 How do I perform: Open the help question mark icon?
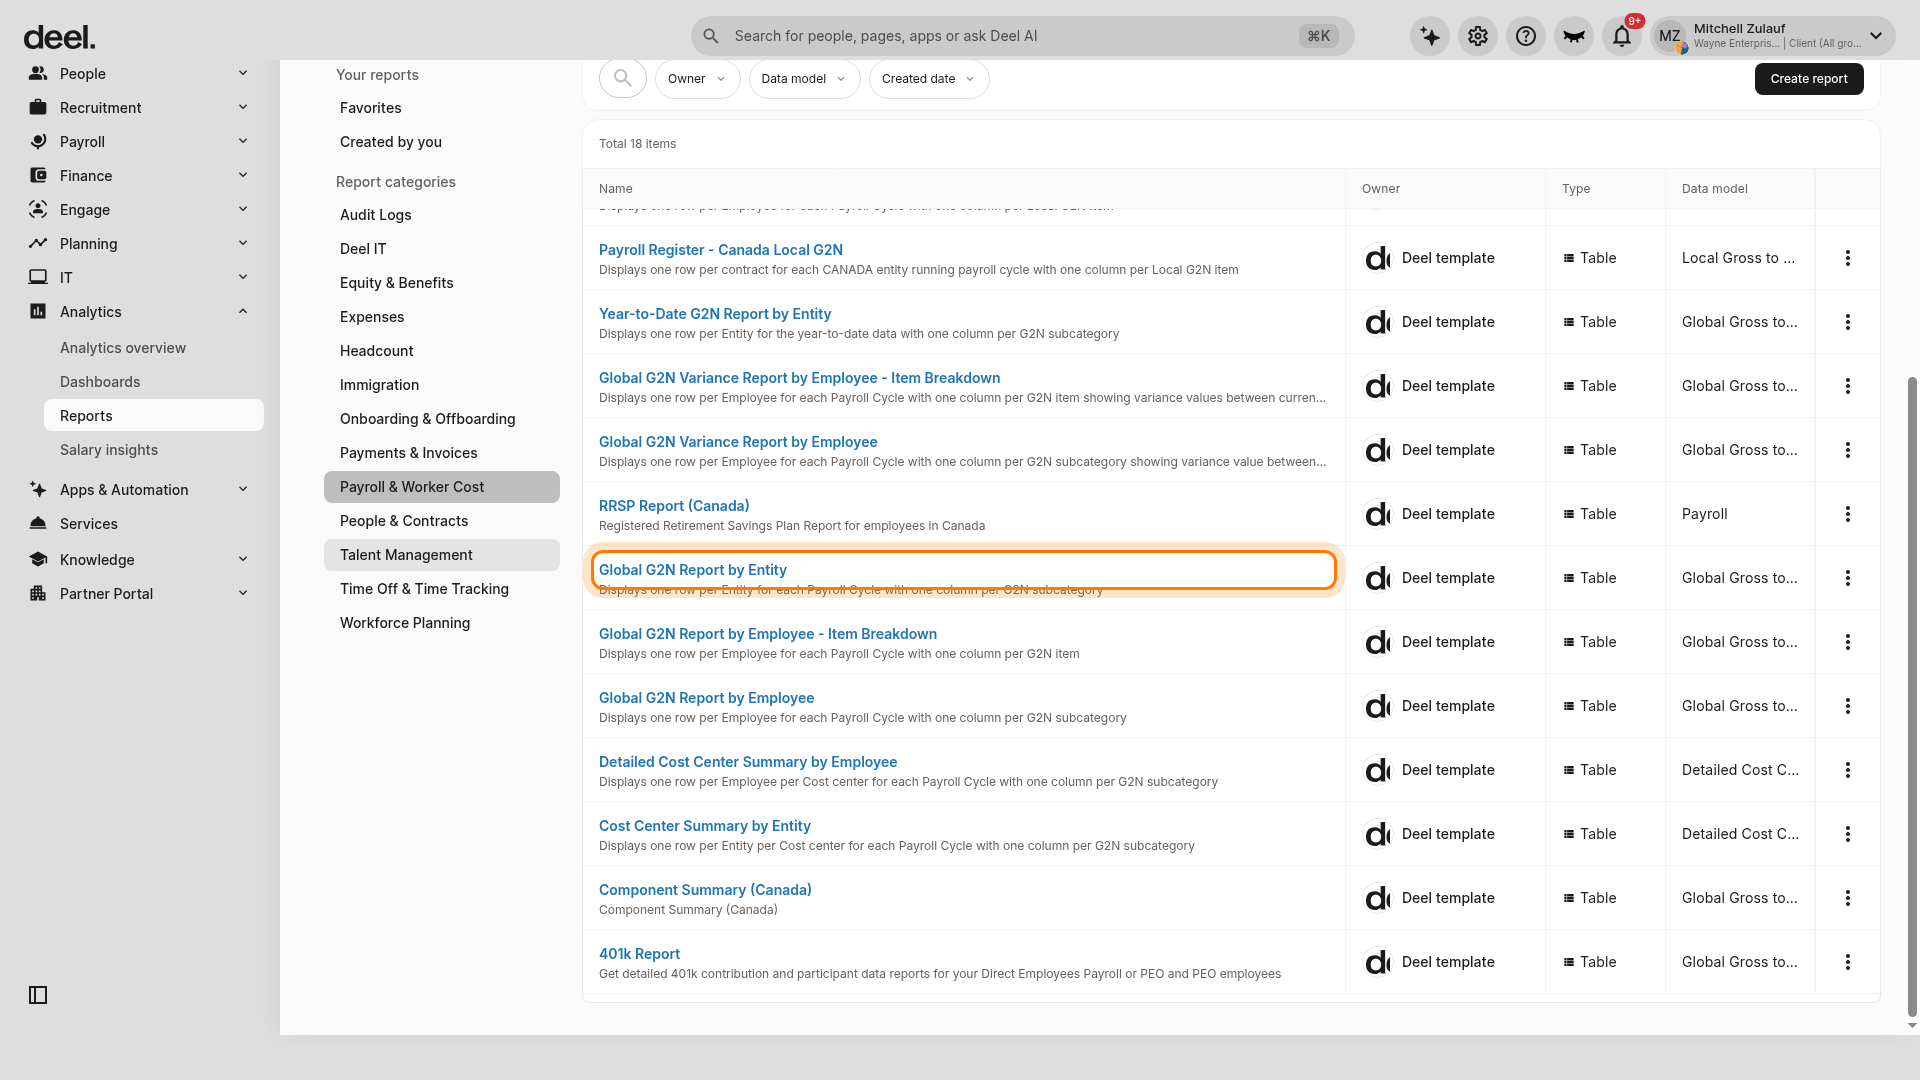pyautogui.click(x=1526, y=37)
